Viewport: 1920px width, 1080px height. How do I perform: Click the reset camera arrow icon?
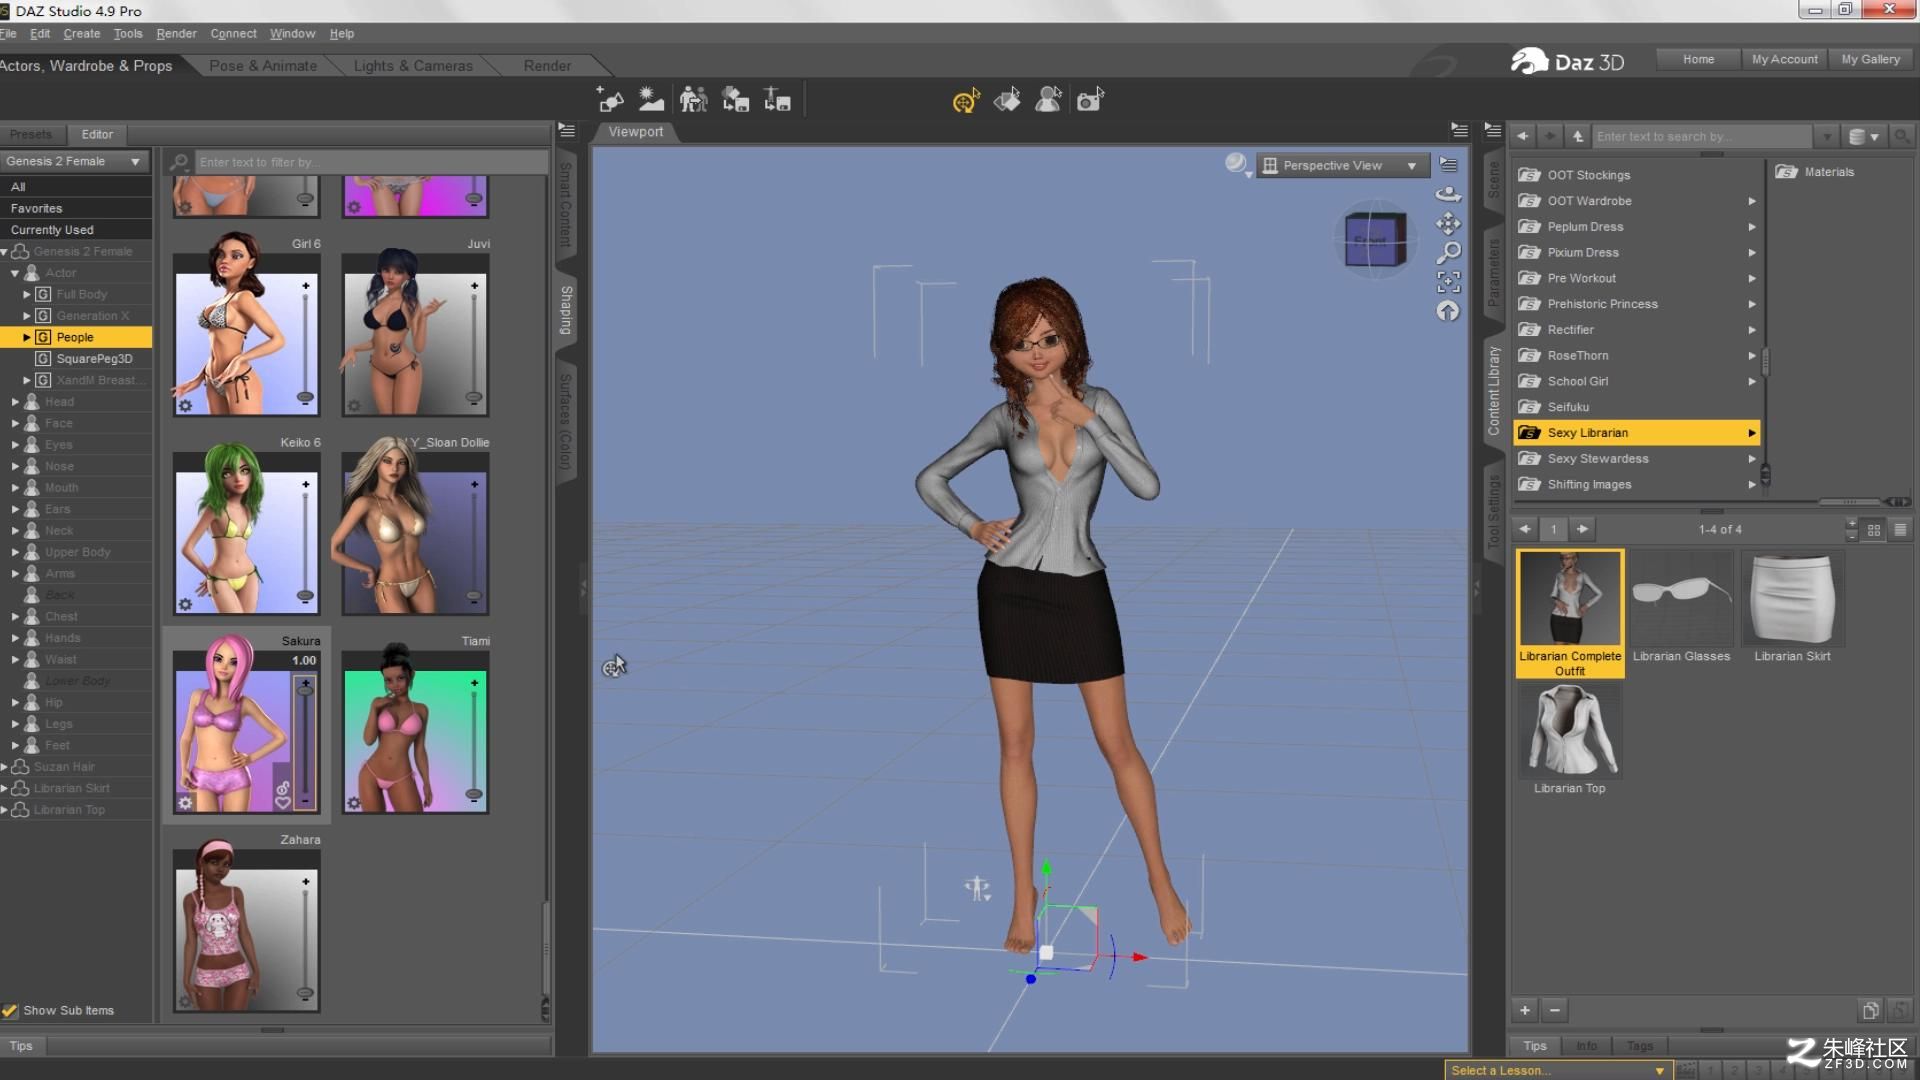click(x=1448, y=311)
